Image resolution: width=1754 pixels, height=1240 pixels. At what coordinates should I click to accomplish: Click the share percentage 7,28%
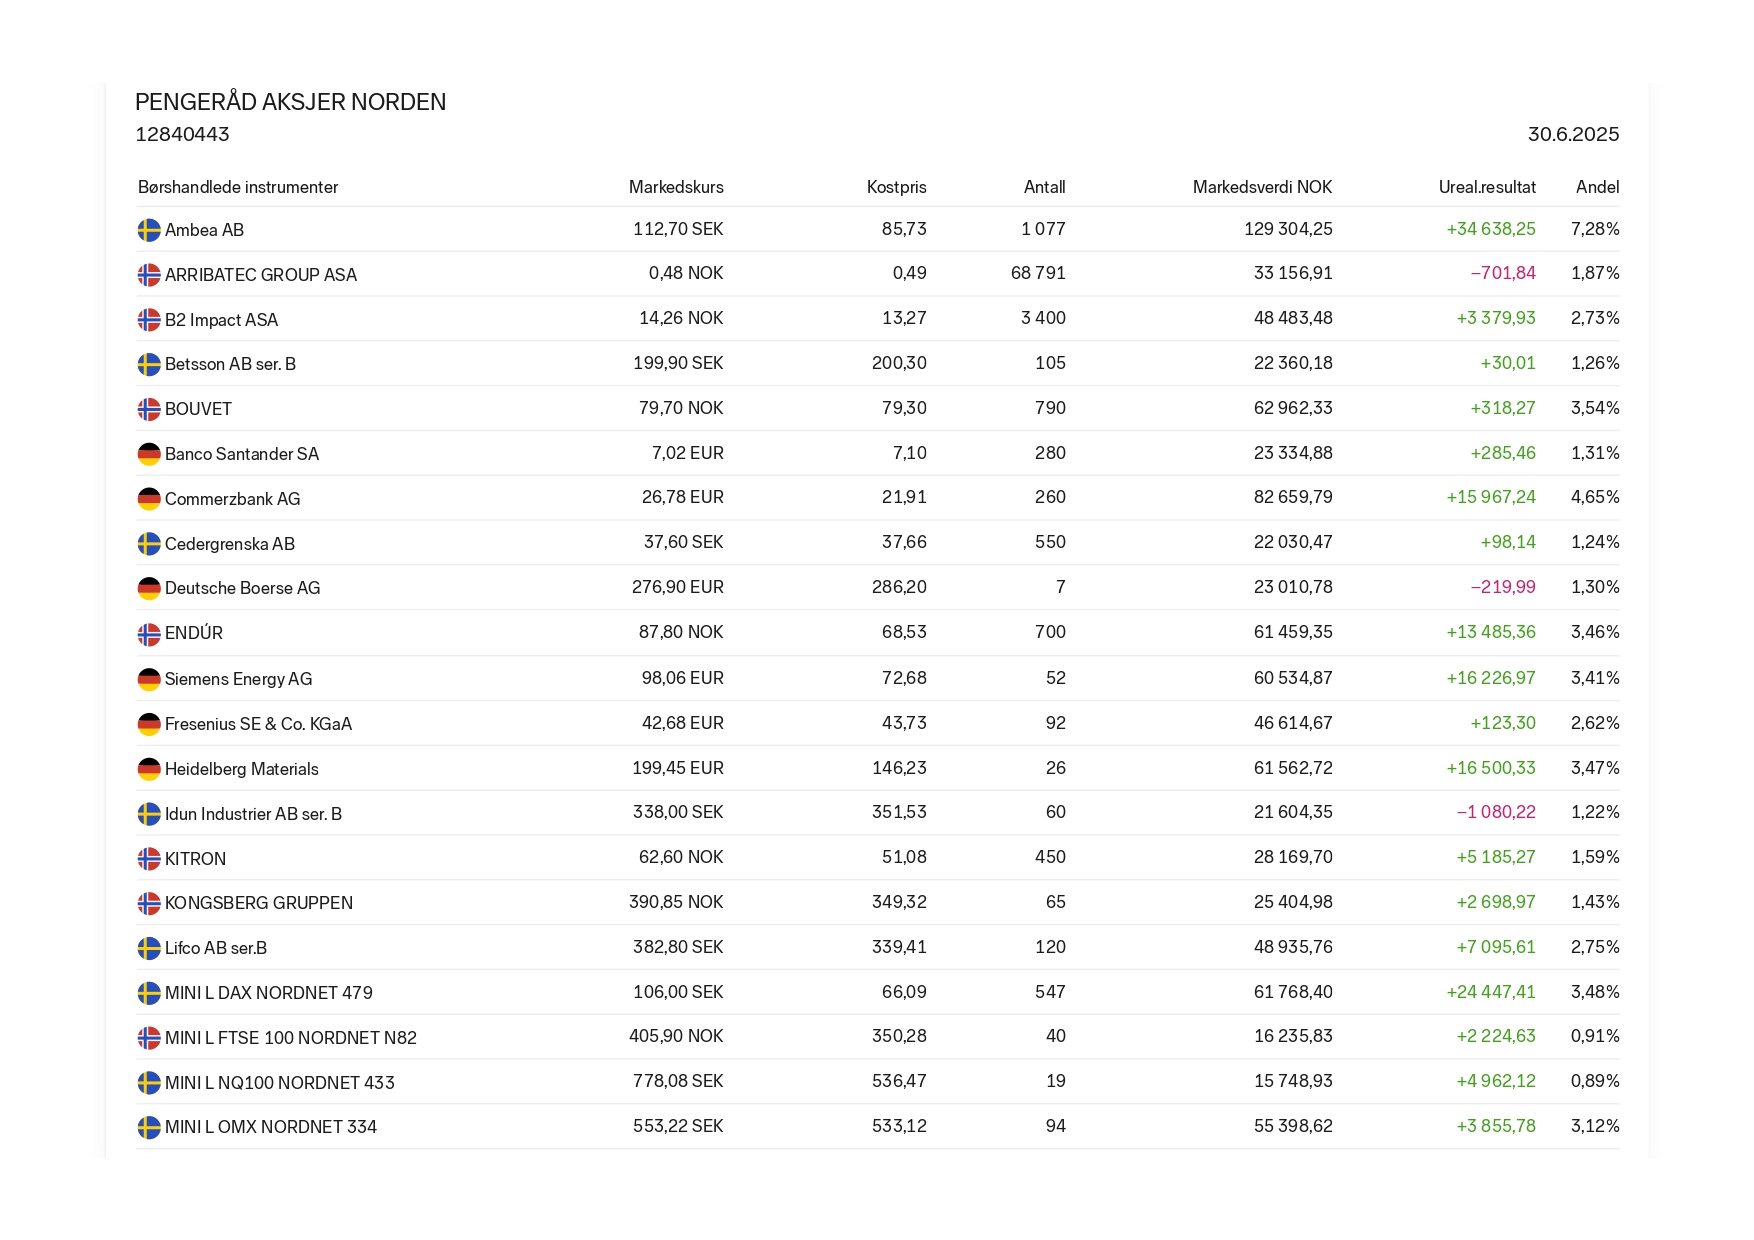click(1595, 229)
